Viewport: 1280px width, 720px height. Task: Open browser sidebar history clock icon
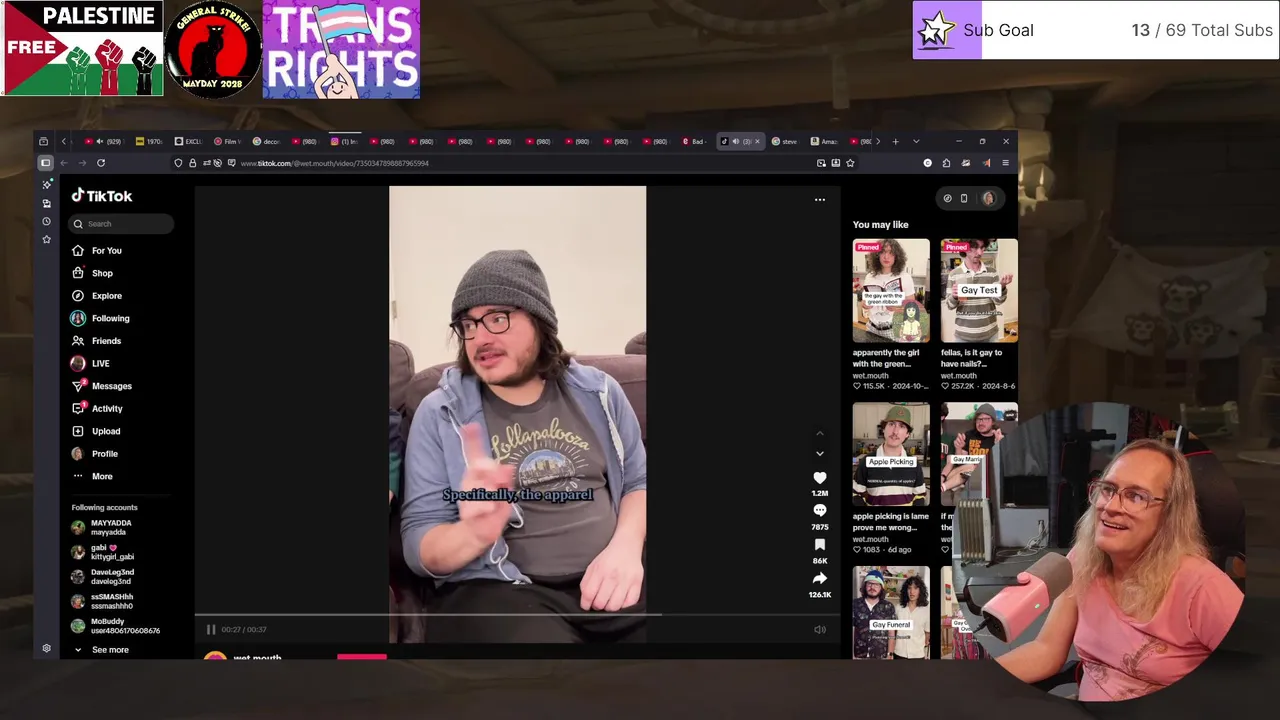coord(46,221)
